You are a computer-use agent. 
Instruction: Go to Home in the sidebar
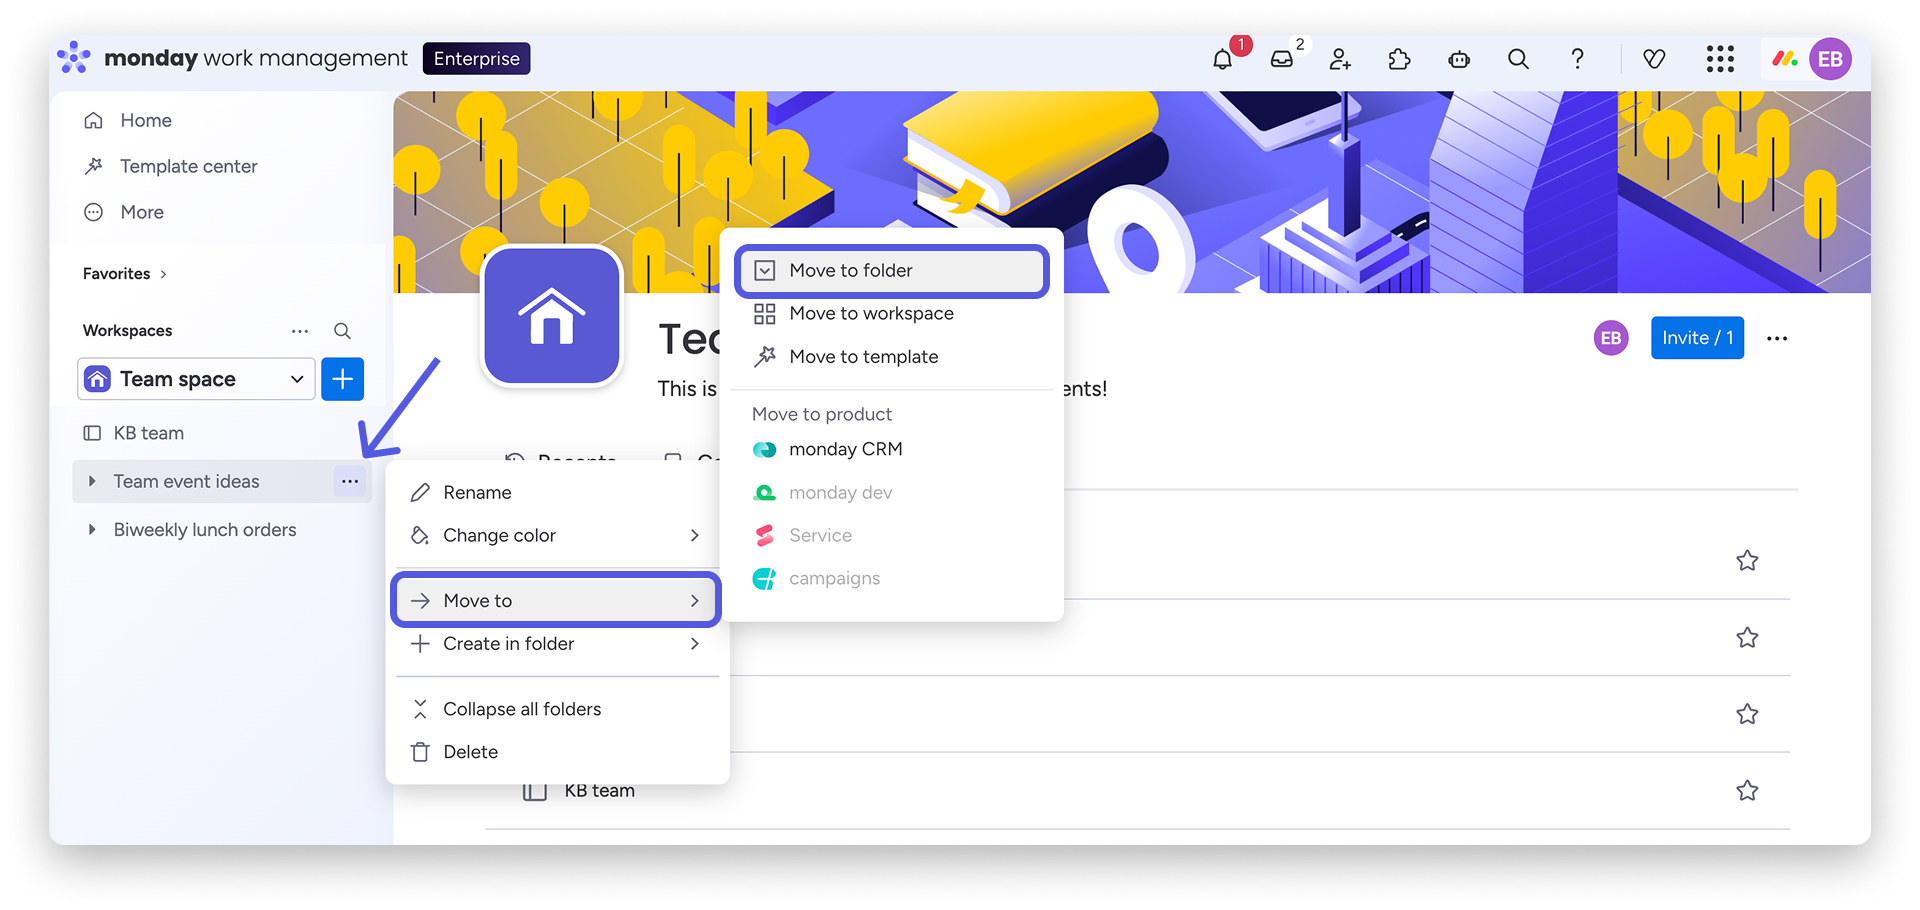146,121
